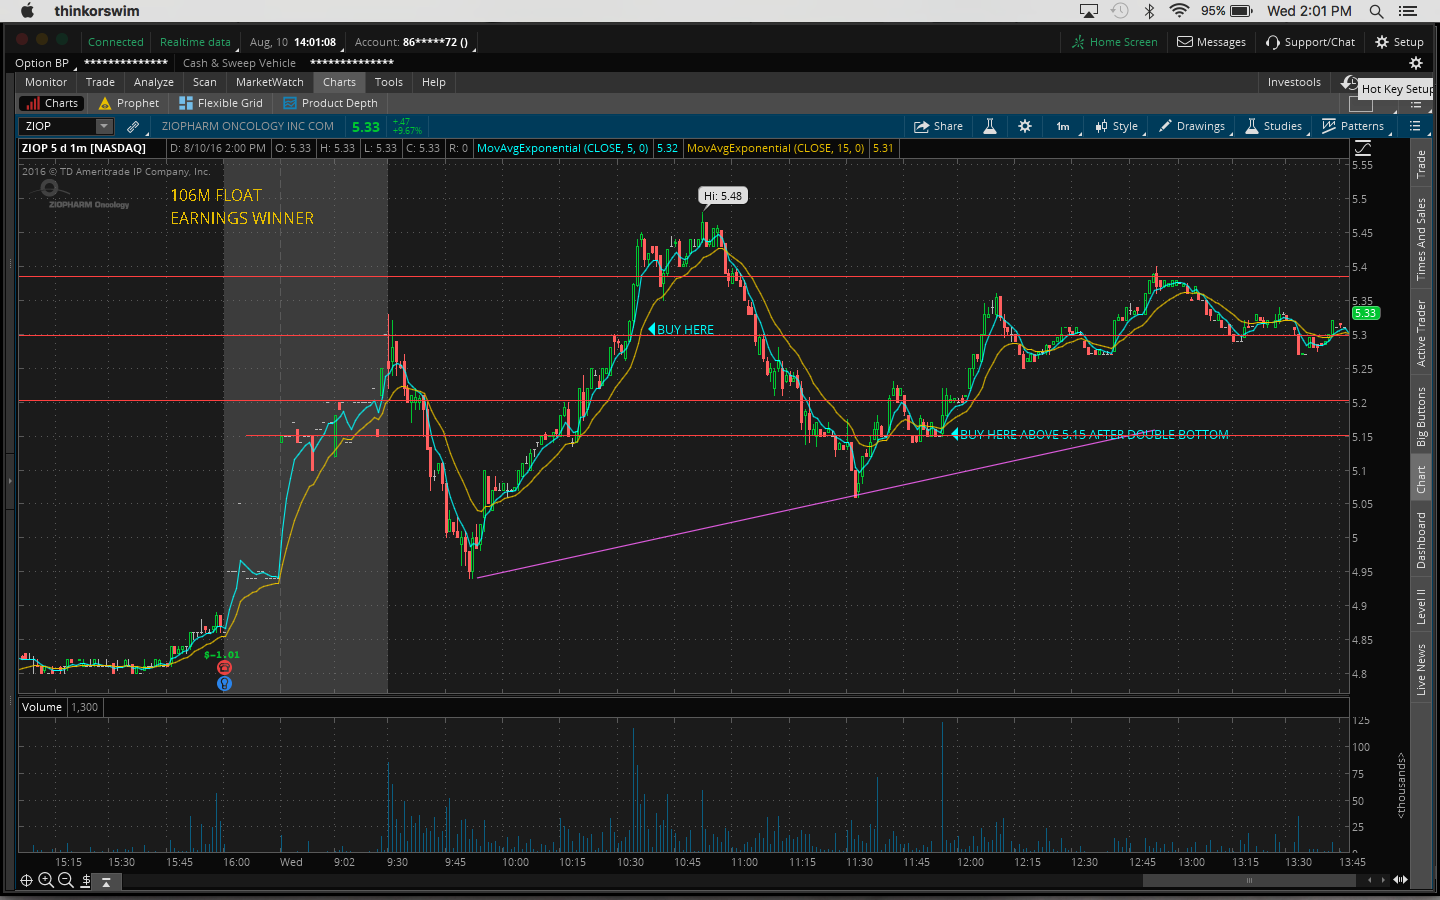The width and height of the screenshot is (1440, 900).
Task: Click the macOS Spotlight search icon
Action: click(x=1377, y=11)
